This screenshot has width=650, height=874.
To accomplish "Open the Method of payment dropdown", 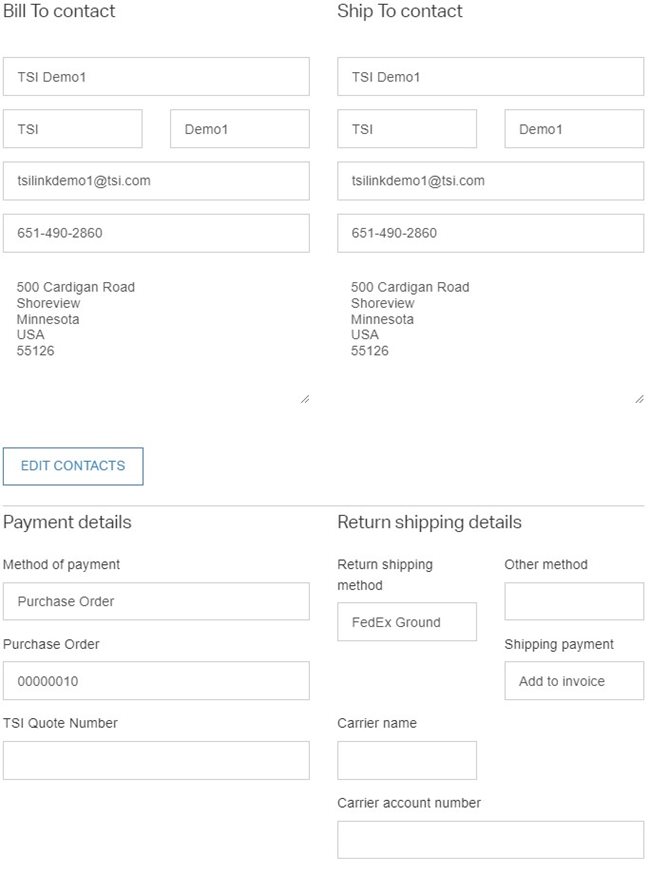I will point(156,602).
